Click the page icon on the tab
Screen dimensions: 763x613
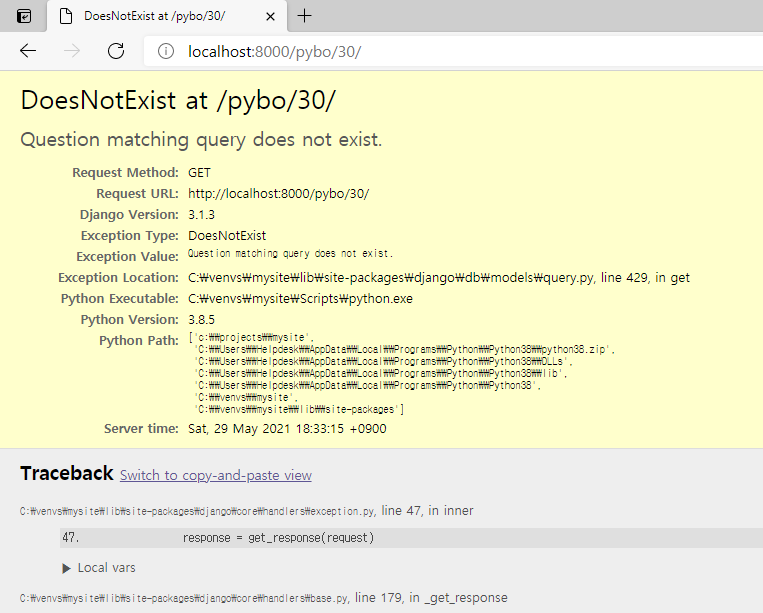tap(66, 16)
